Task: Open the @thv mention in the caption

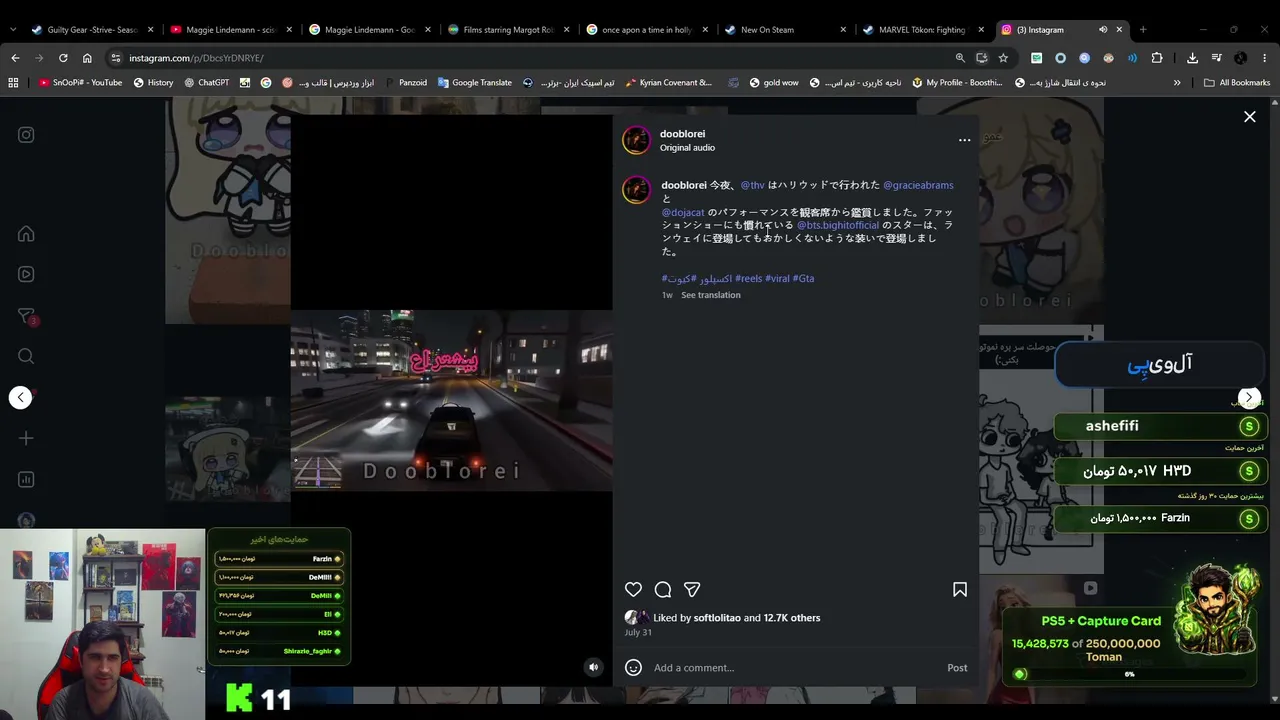Action: (752, 185)
